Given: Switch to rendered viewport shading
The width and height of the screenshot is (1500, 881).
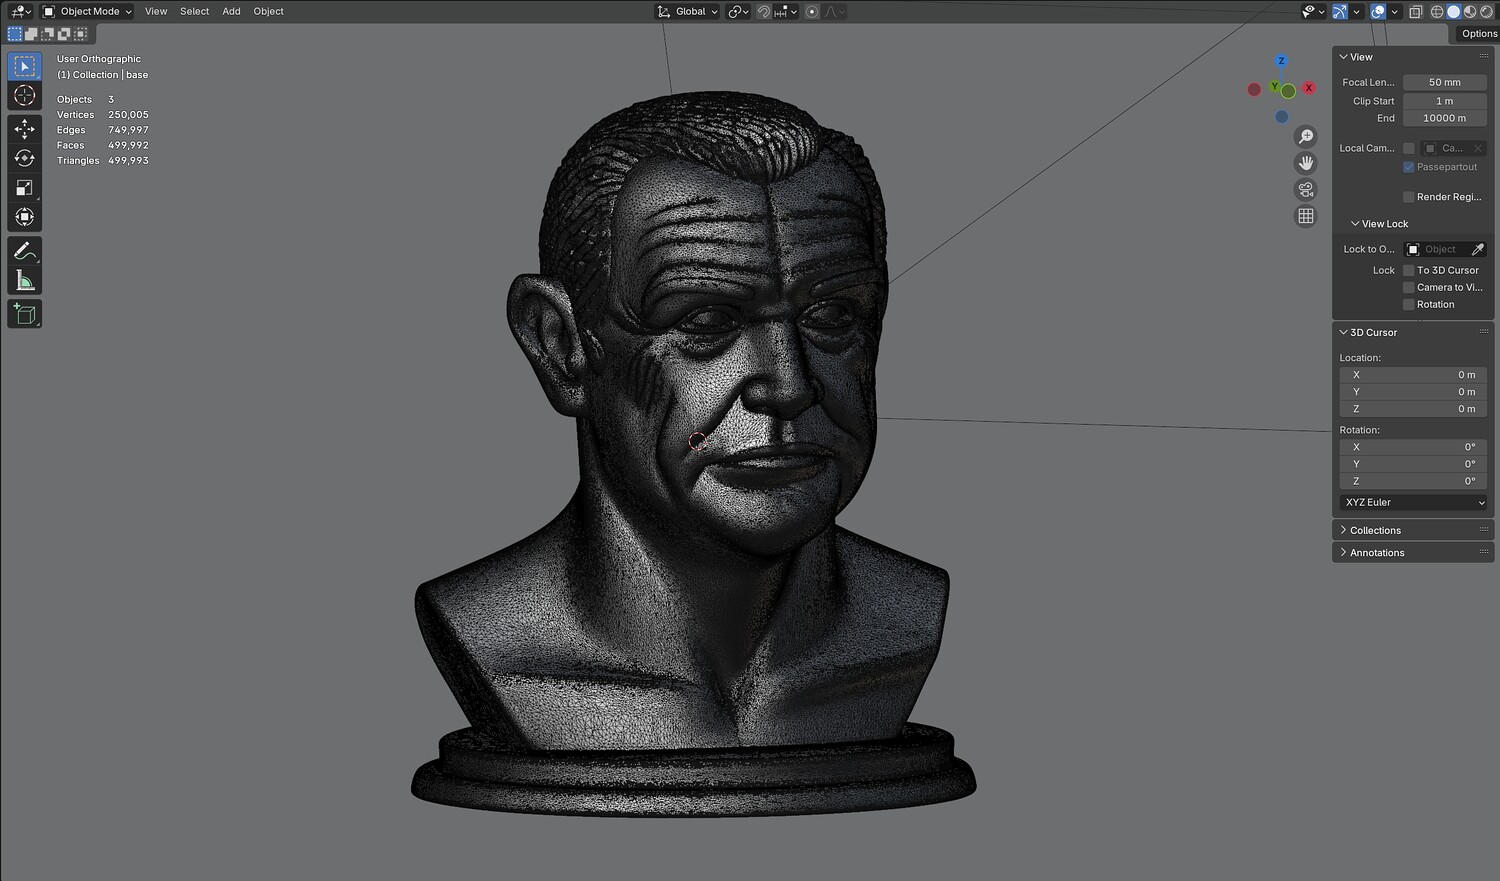Looking at the screenshot, I should coord(1487,12).
